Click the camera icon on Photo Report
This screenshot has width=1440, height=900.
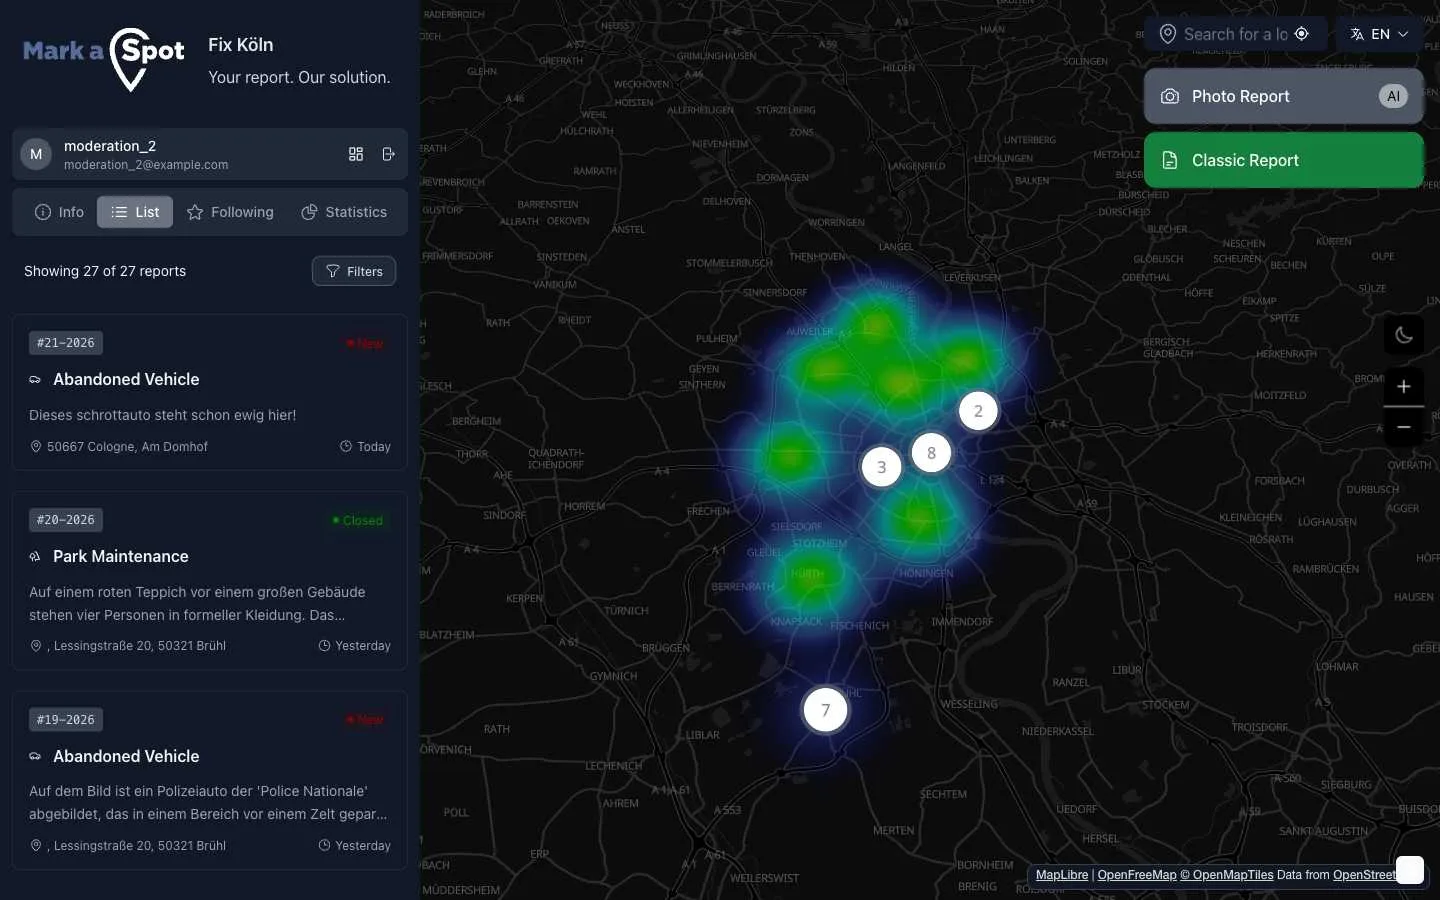1169,96
